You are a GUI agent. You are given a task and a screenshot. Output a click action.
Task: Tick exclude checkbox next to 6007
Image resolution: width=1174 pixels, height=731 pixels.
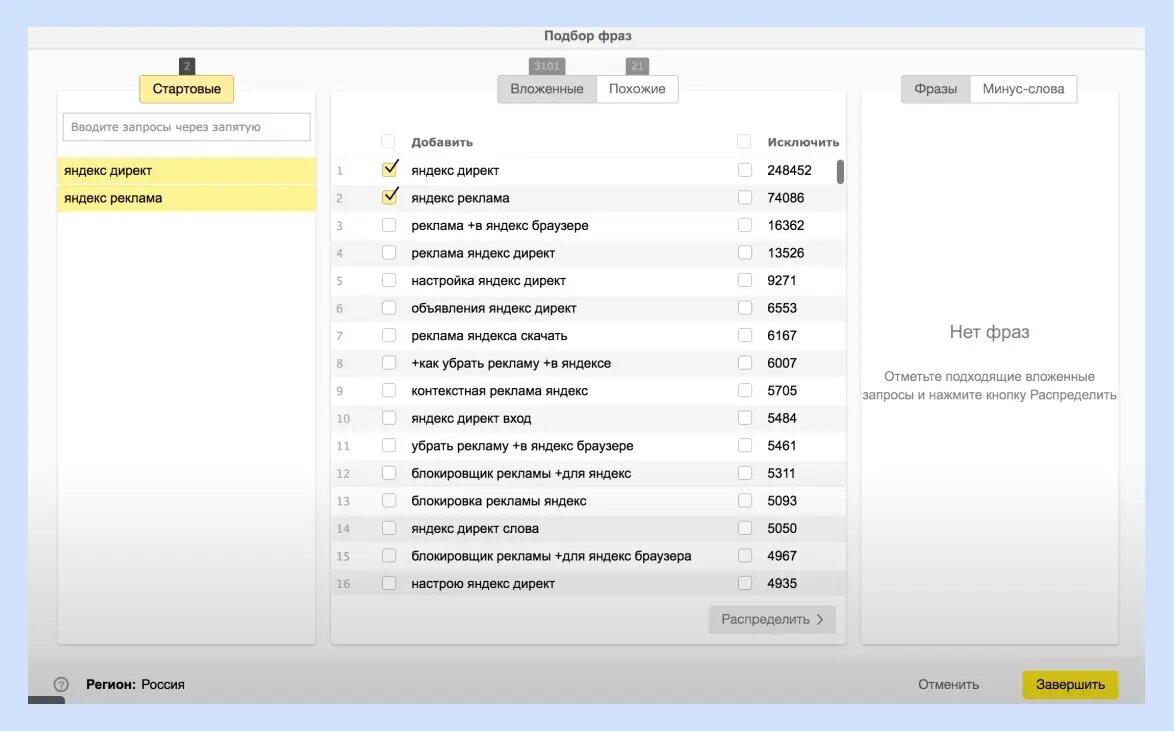tap(745, 363)
